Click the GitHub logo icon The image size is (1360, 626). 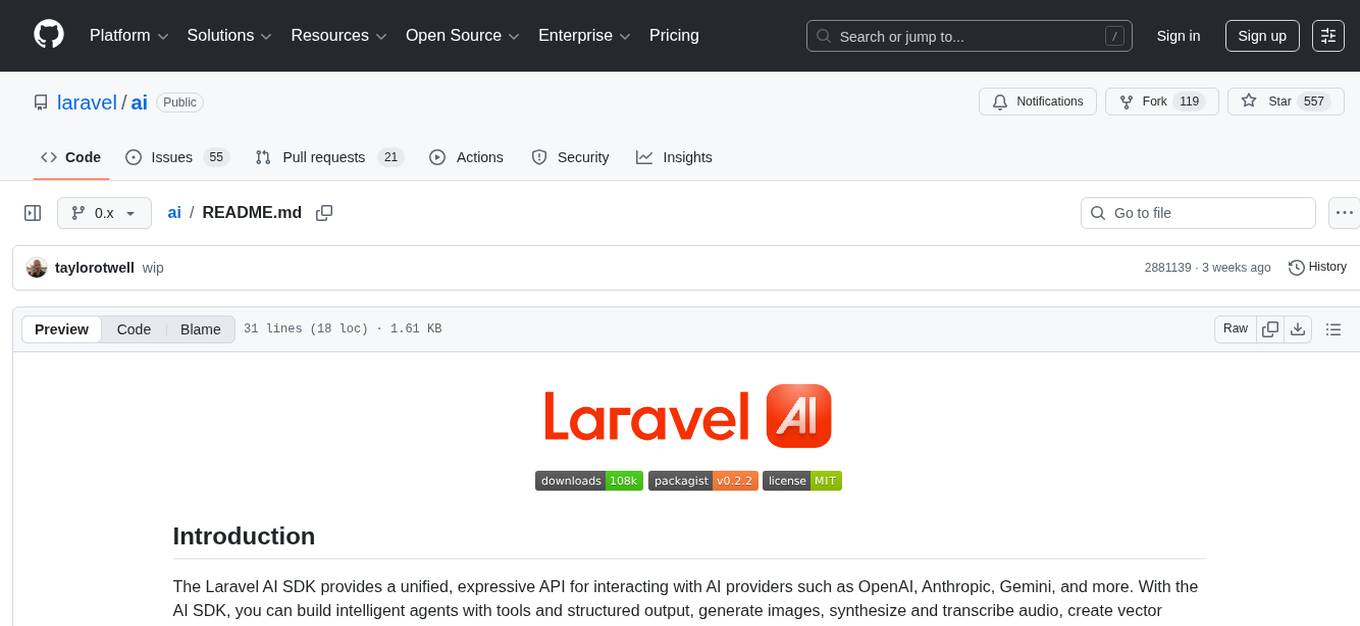(x=49, y=35)
